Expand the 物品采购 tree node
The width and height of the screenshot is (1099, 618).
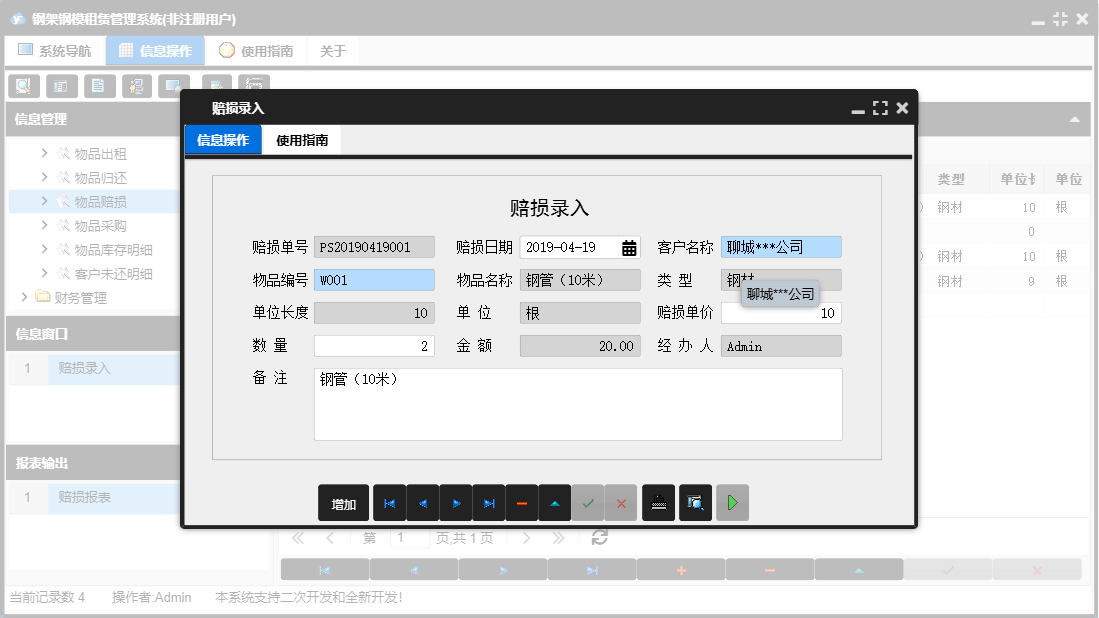pyautogui.click(x=45, y=224)
